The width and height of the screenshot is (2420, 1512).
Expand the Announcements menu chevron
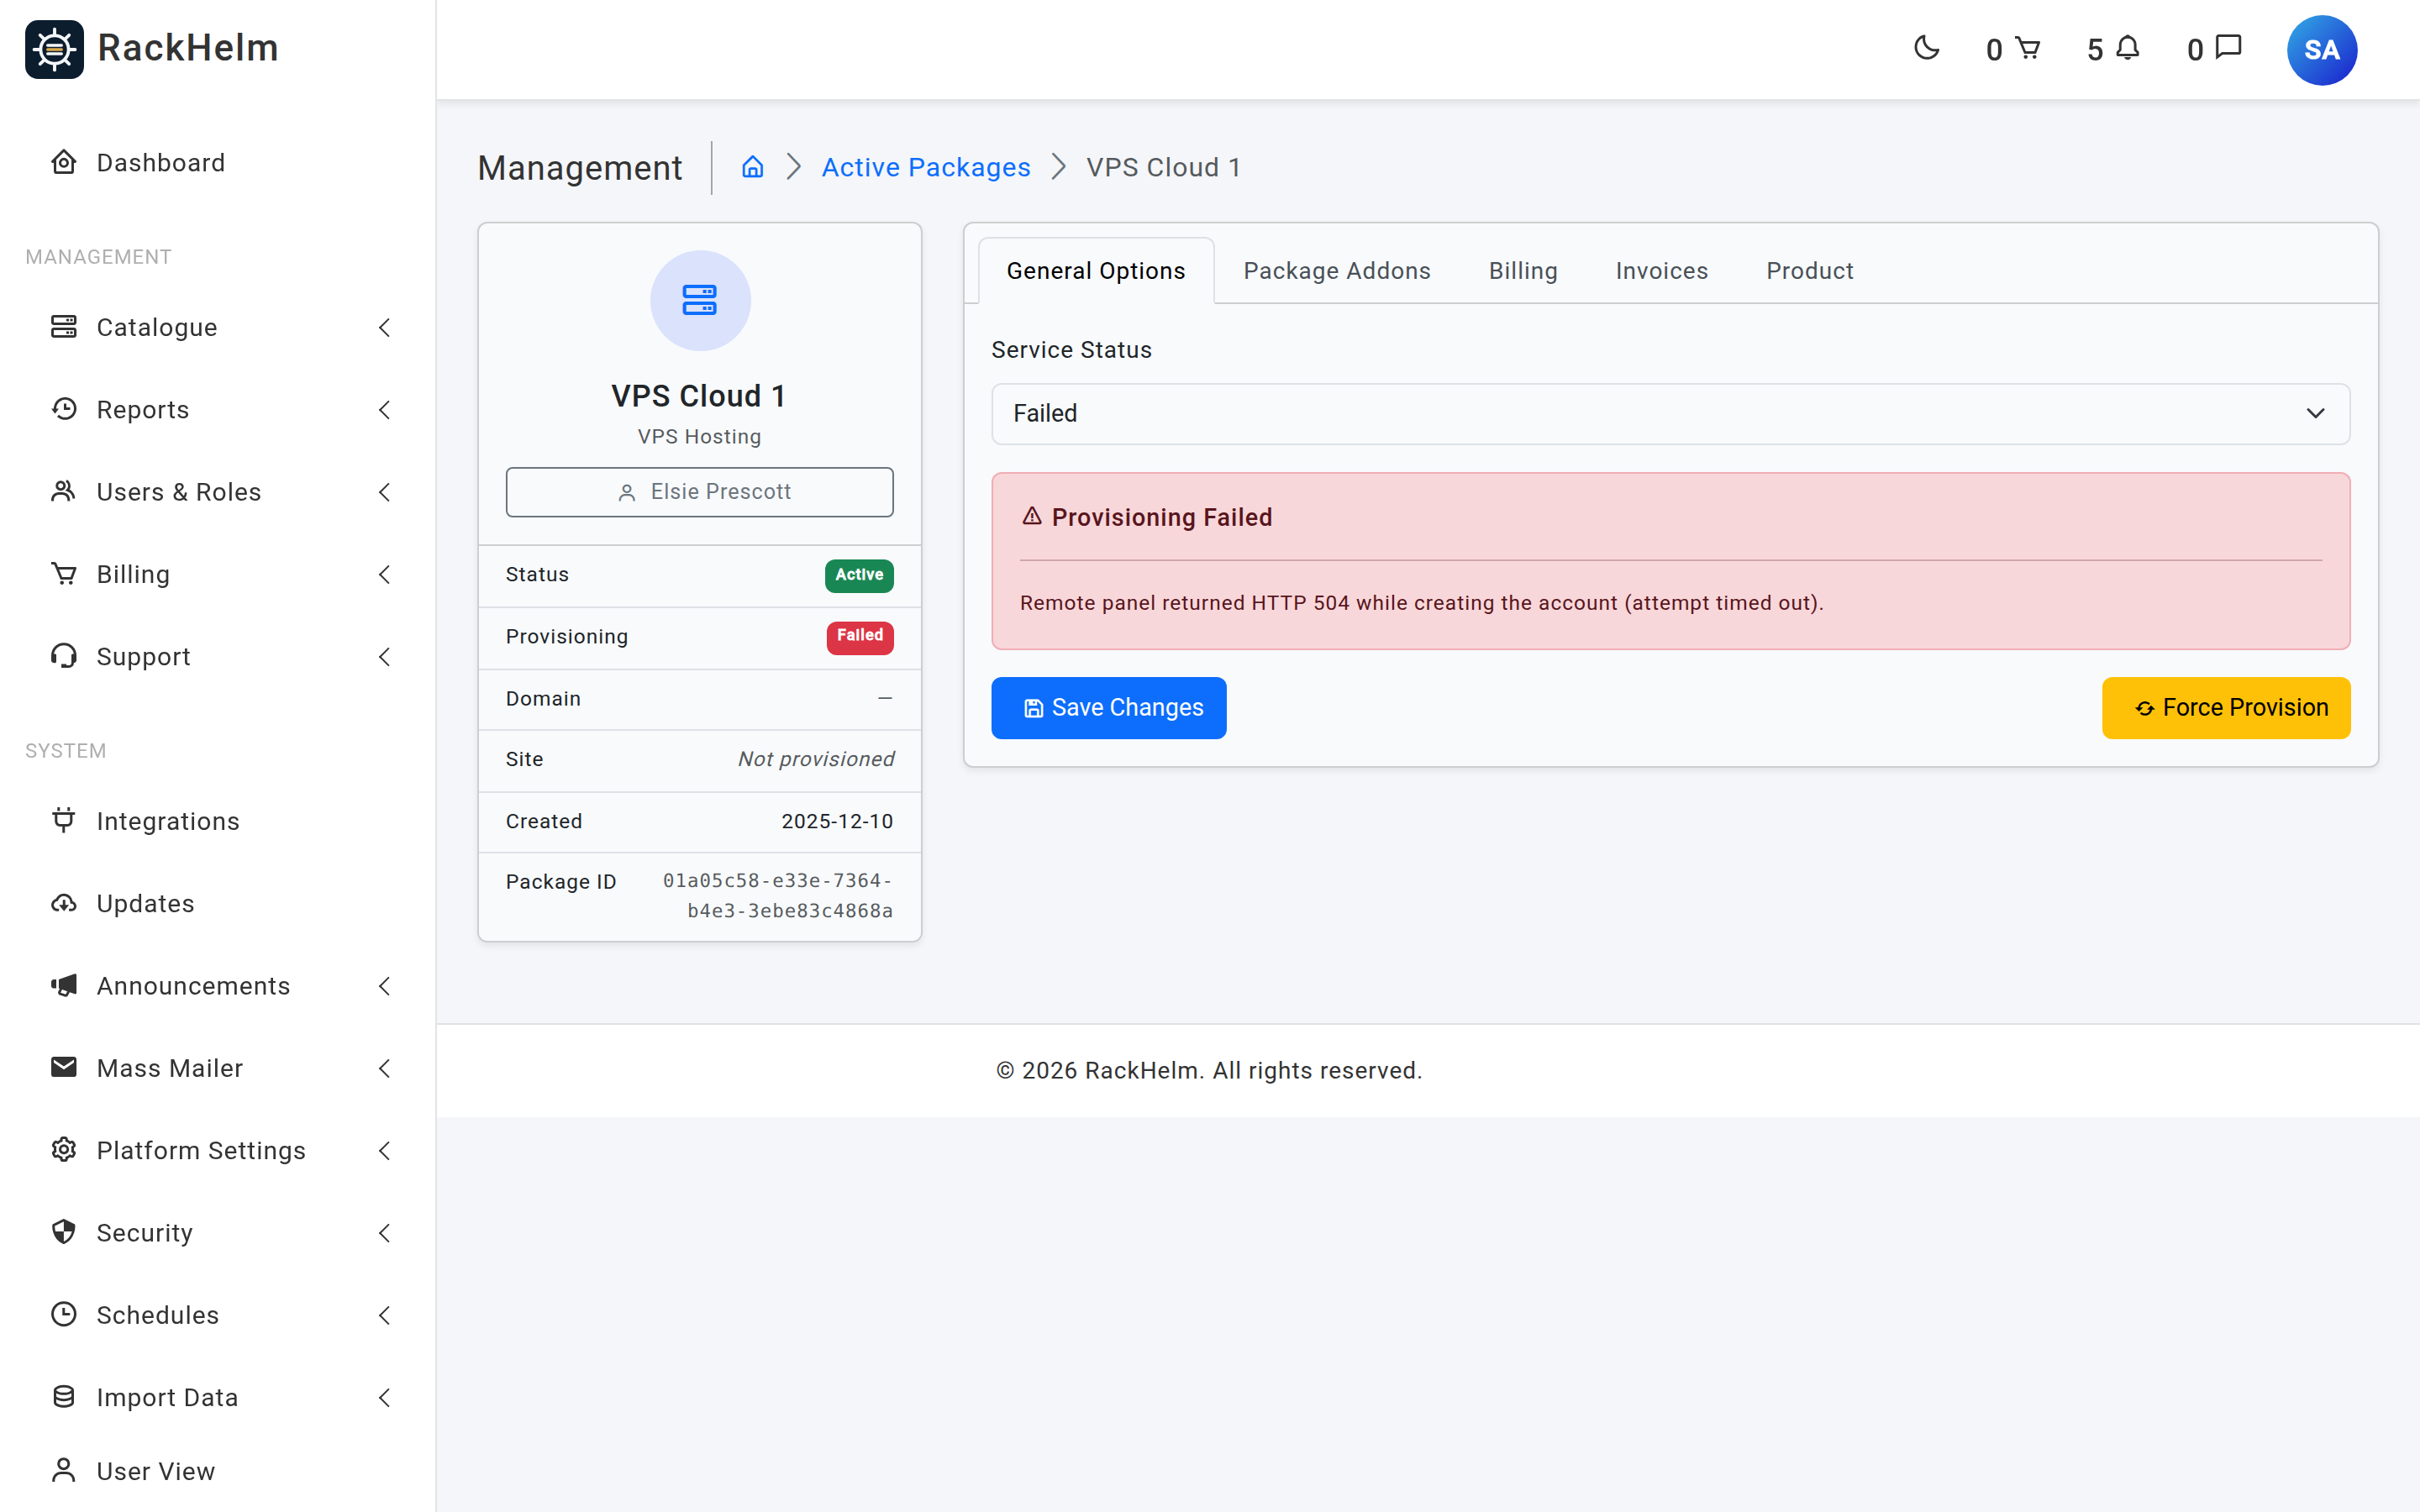(x=384, y=985)
